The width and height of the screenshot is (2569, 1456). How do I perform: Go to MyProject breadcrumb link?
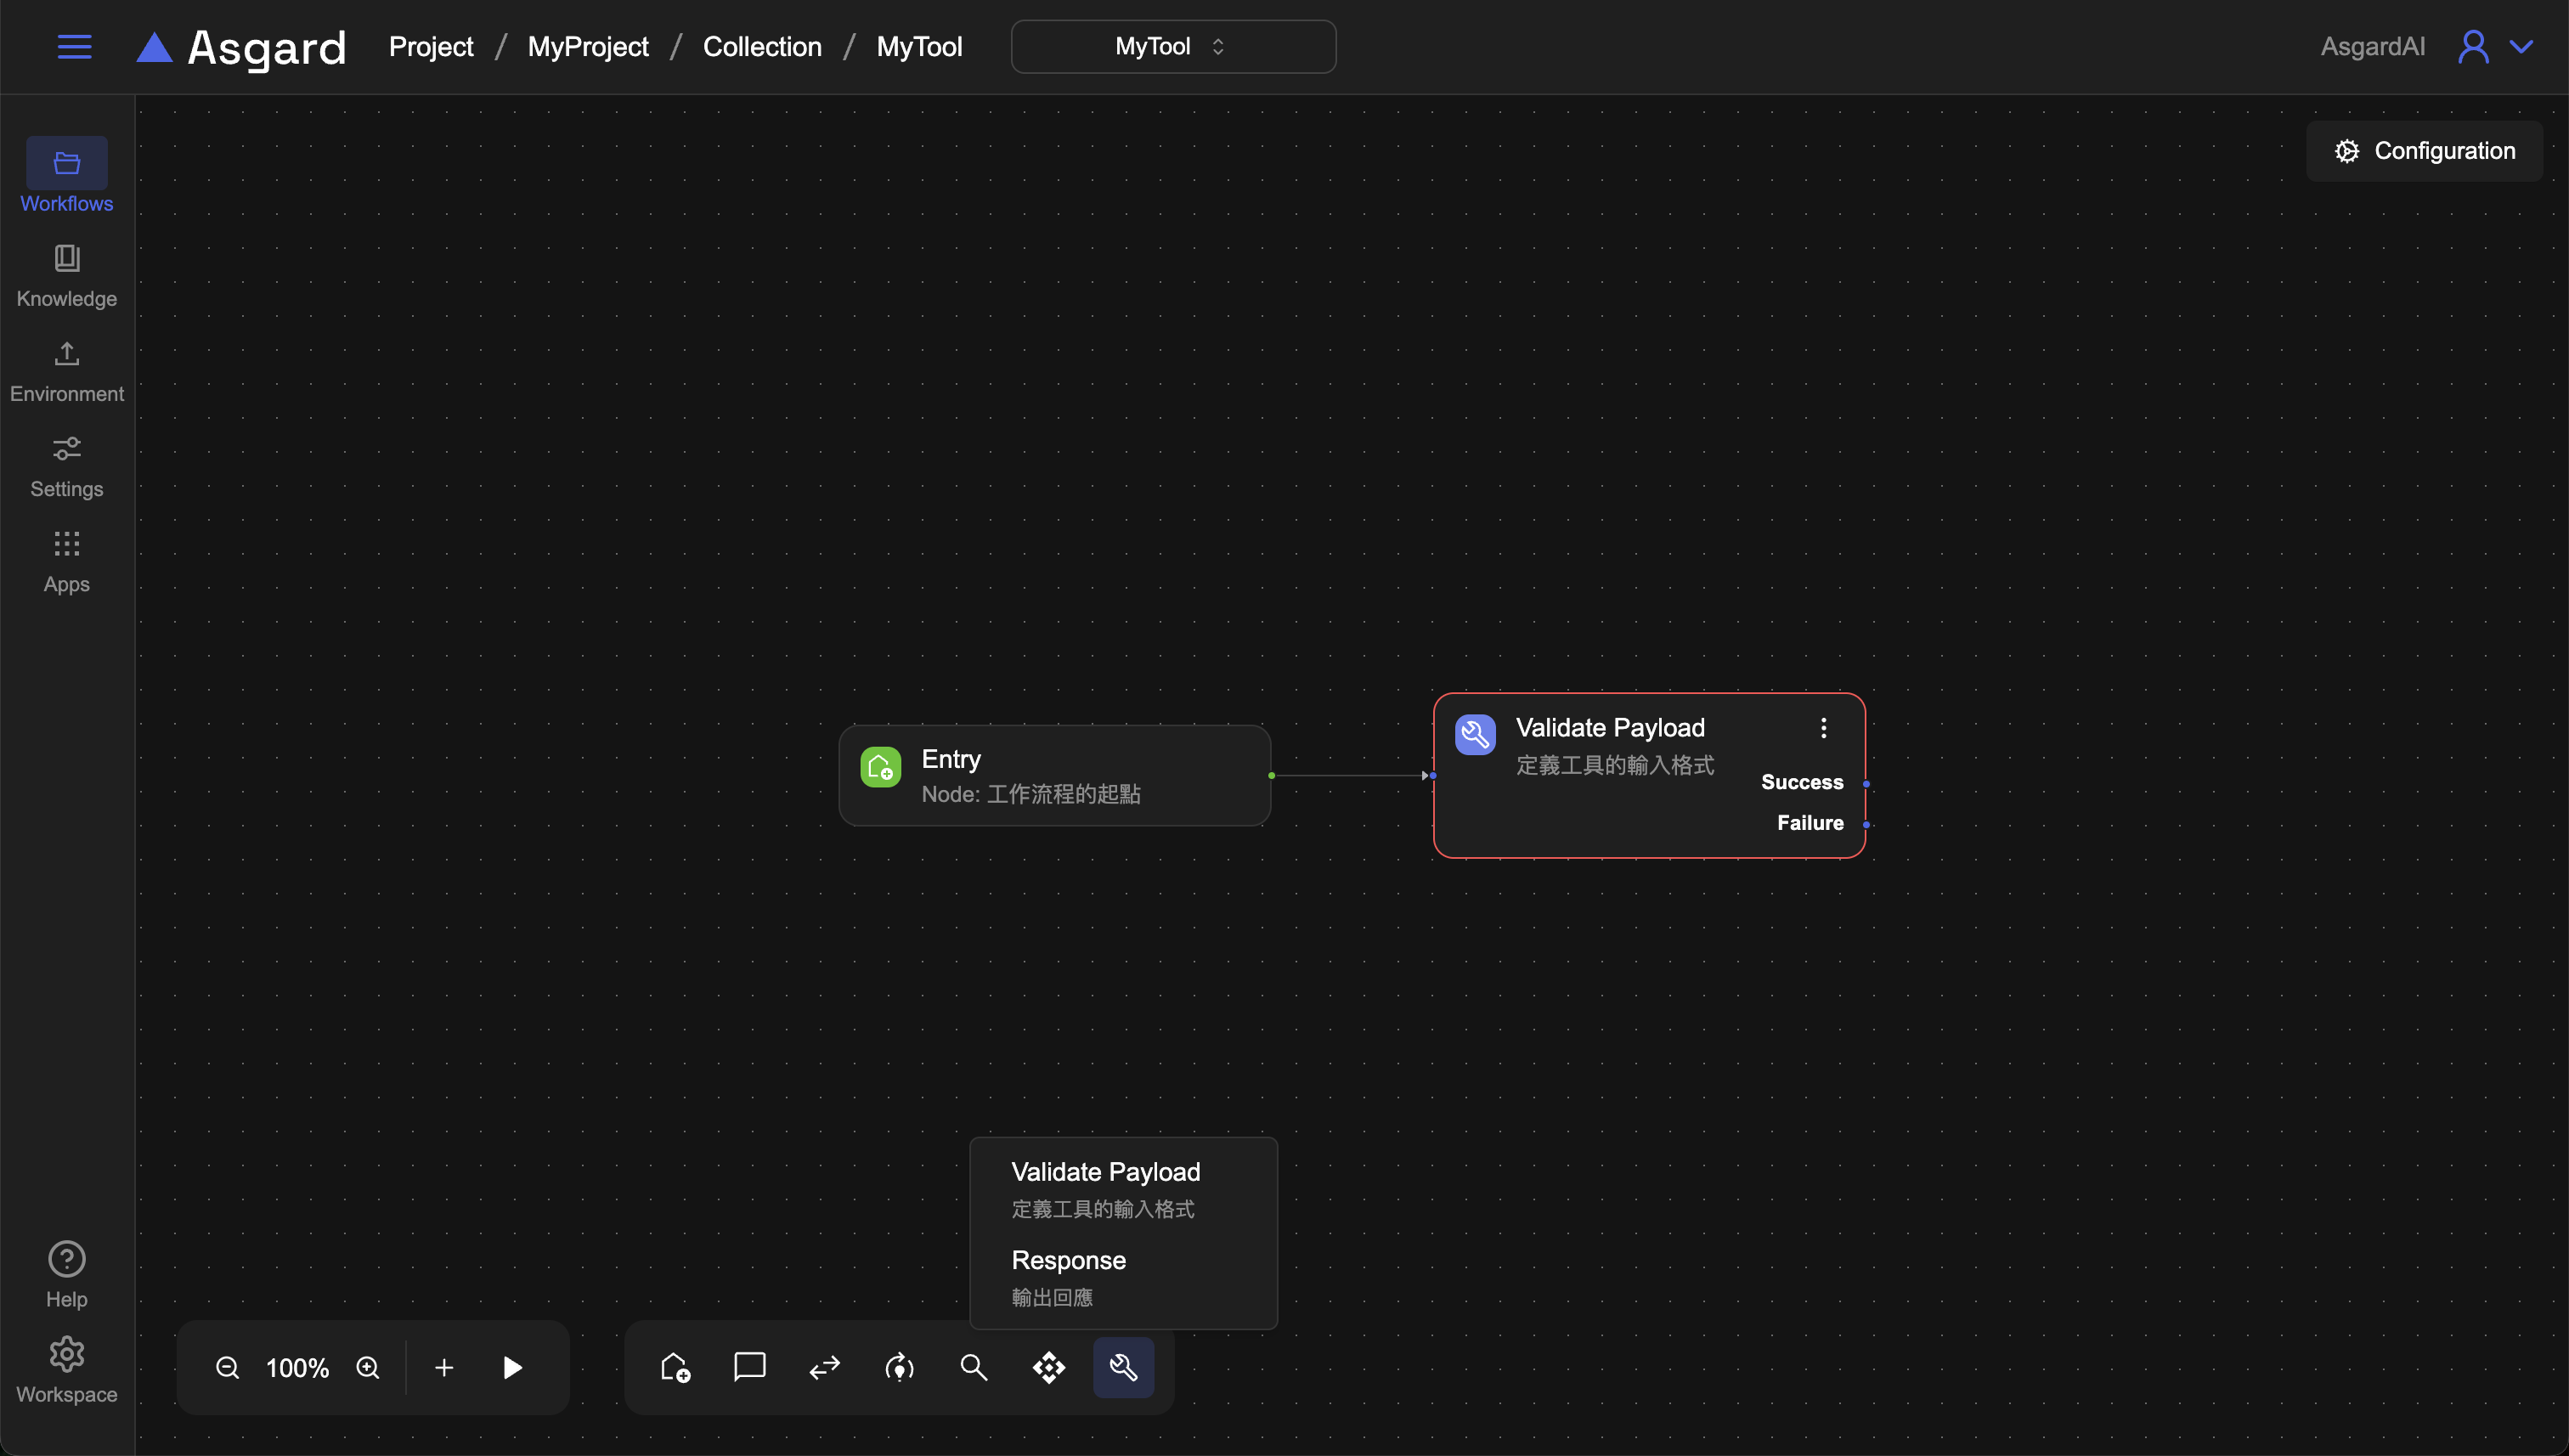pos(587,47)
